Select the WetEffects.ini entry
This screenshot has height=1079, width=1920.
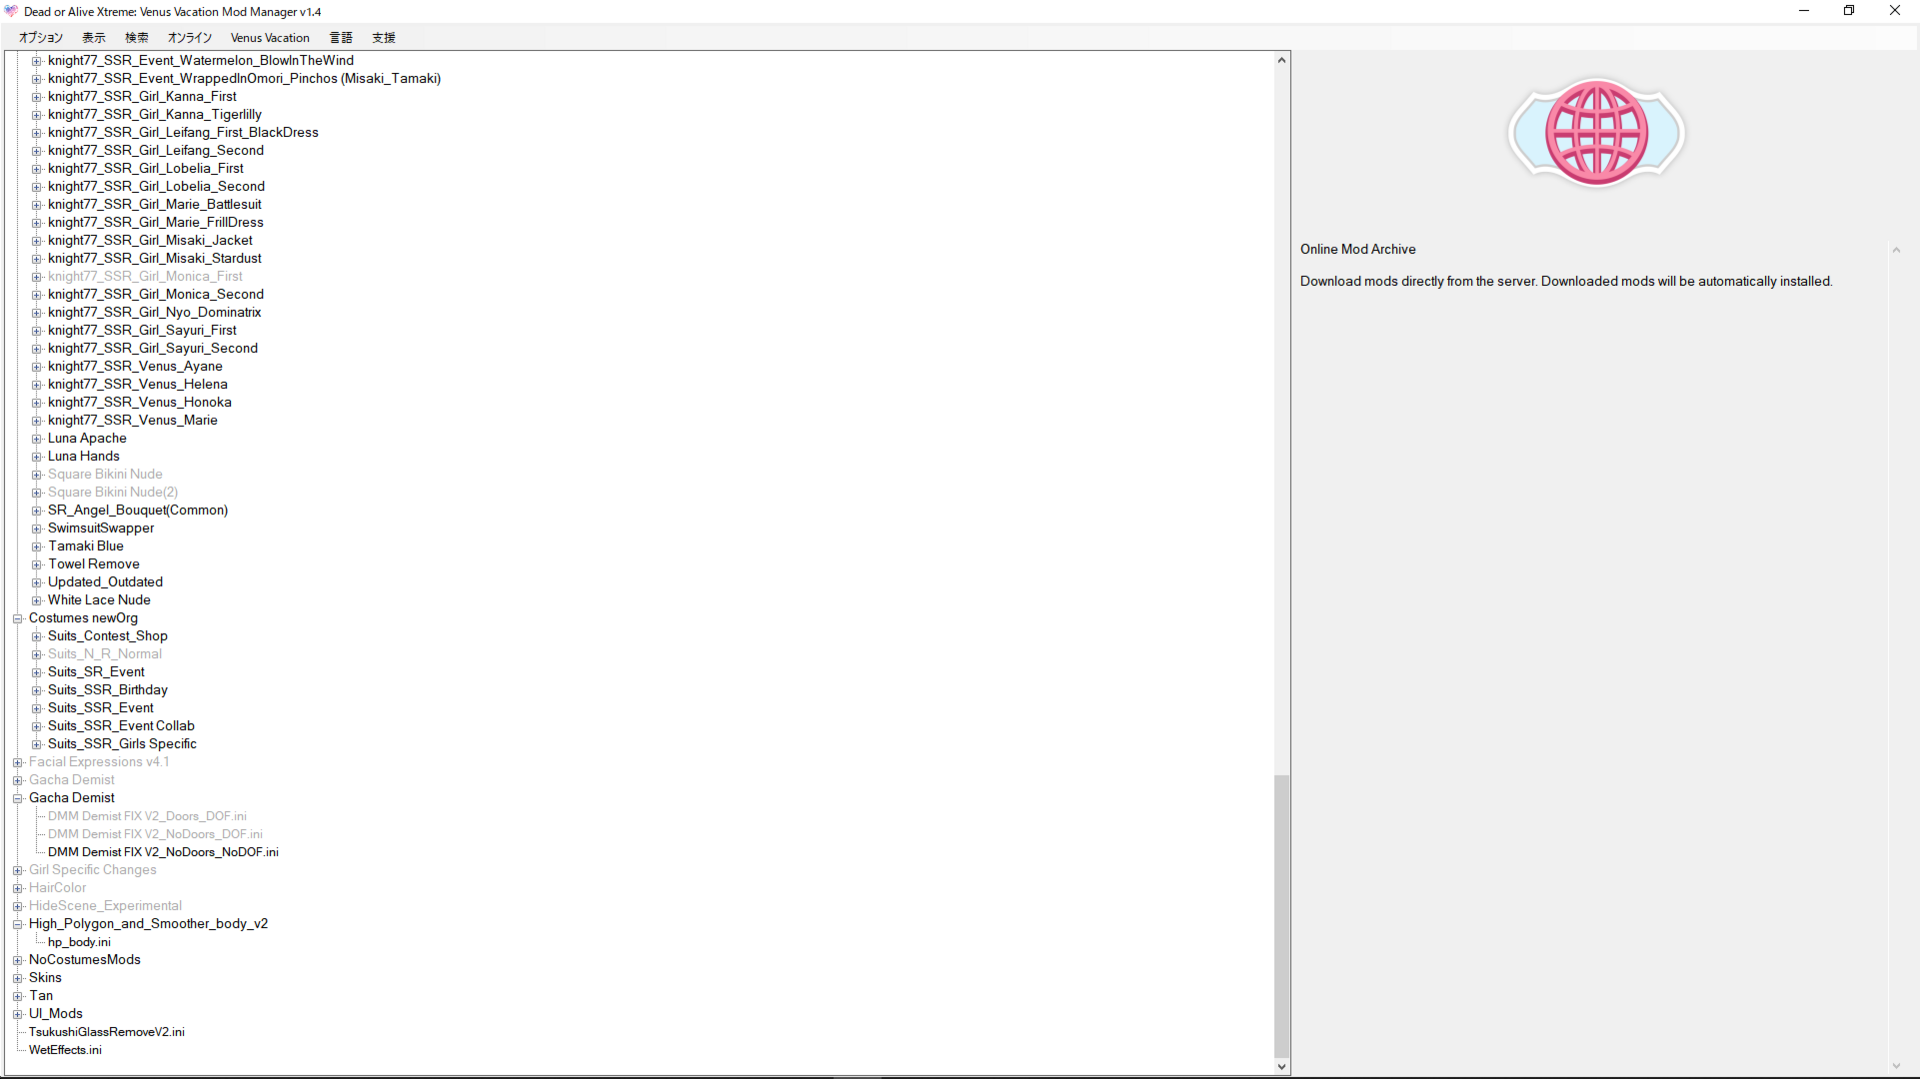pos(65,1050)
